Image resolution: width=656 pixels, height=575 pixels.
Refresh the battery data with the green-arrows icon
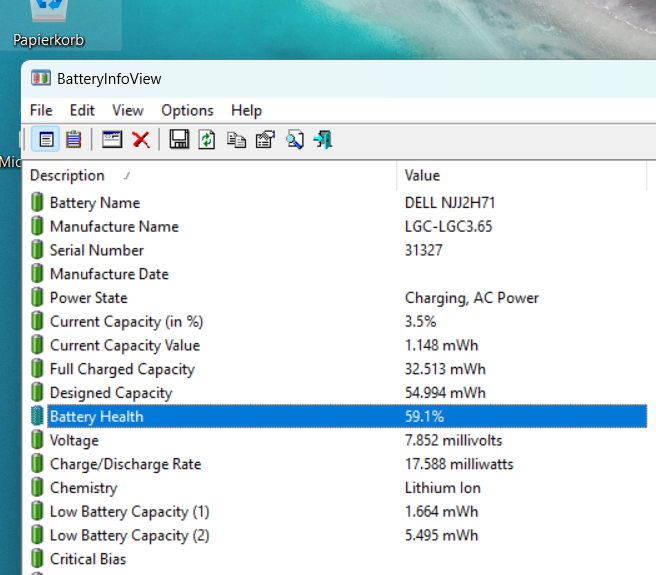(207, 139)
